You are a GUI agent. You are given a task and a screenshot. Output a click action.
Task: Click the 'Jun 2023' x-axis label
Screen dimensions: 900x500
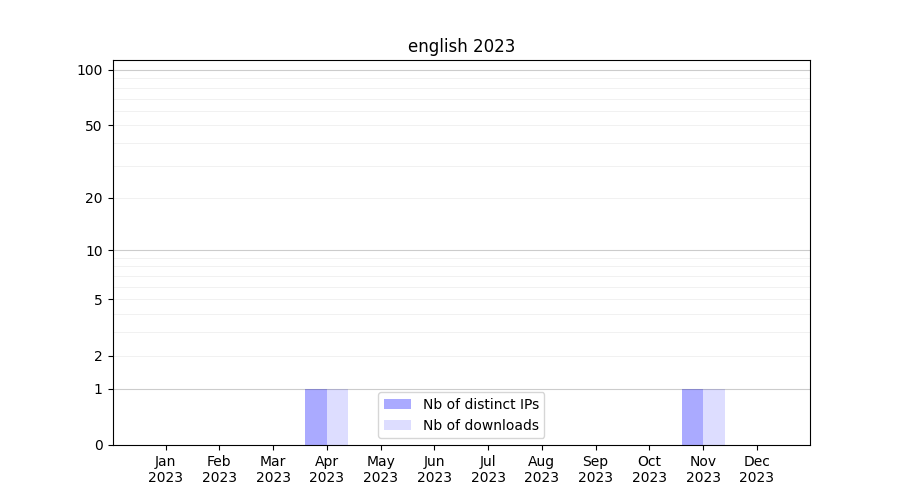[x=434, y=469]
